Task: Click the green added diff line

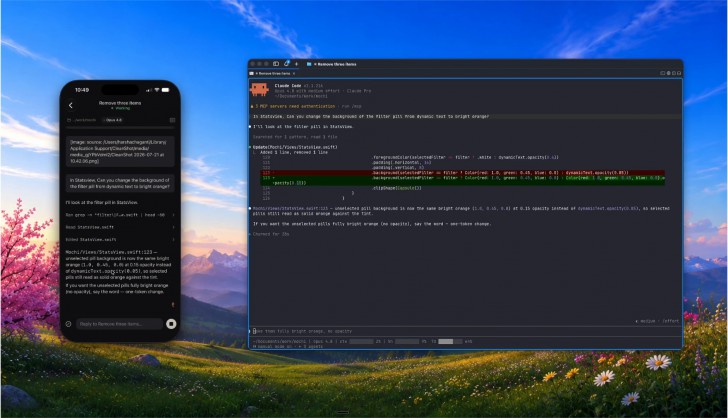Action: click(x=462, y=180)
